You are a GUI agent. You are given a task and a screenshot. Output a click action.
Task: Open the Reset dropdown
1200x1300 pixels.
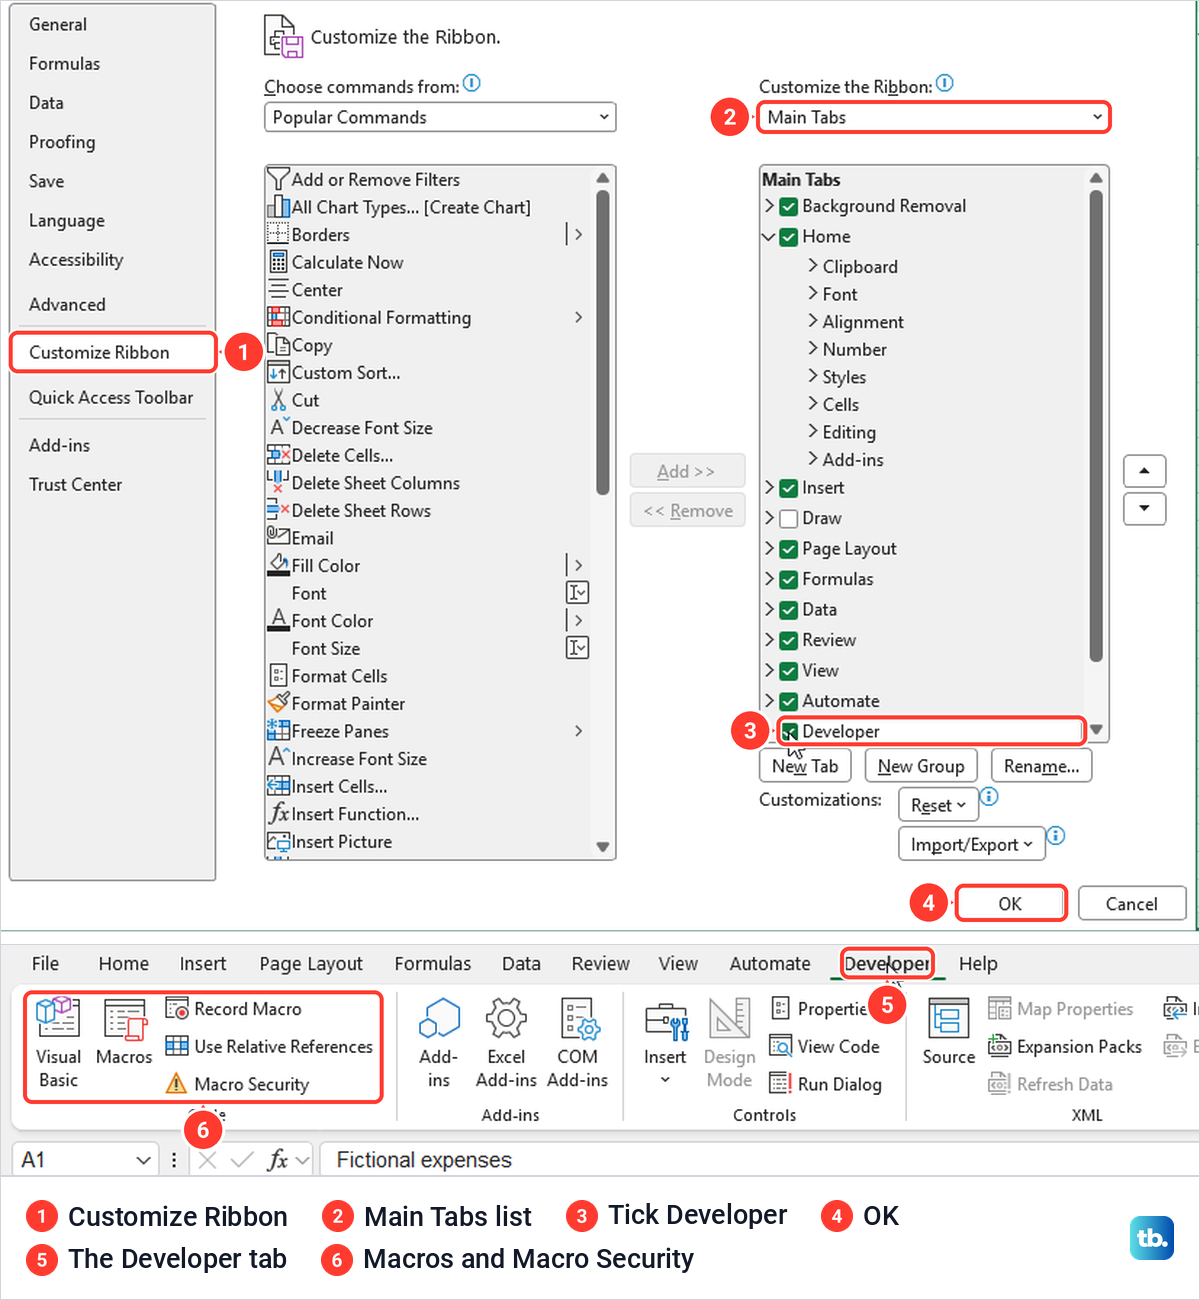click(938, 805)
